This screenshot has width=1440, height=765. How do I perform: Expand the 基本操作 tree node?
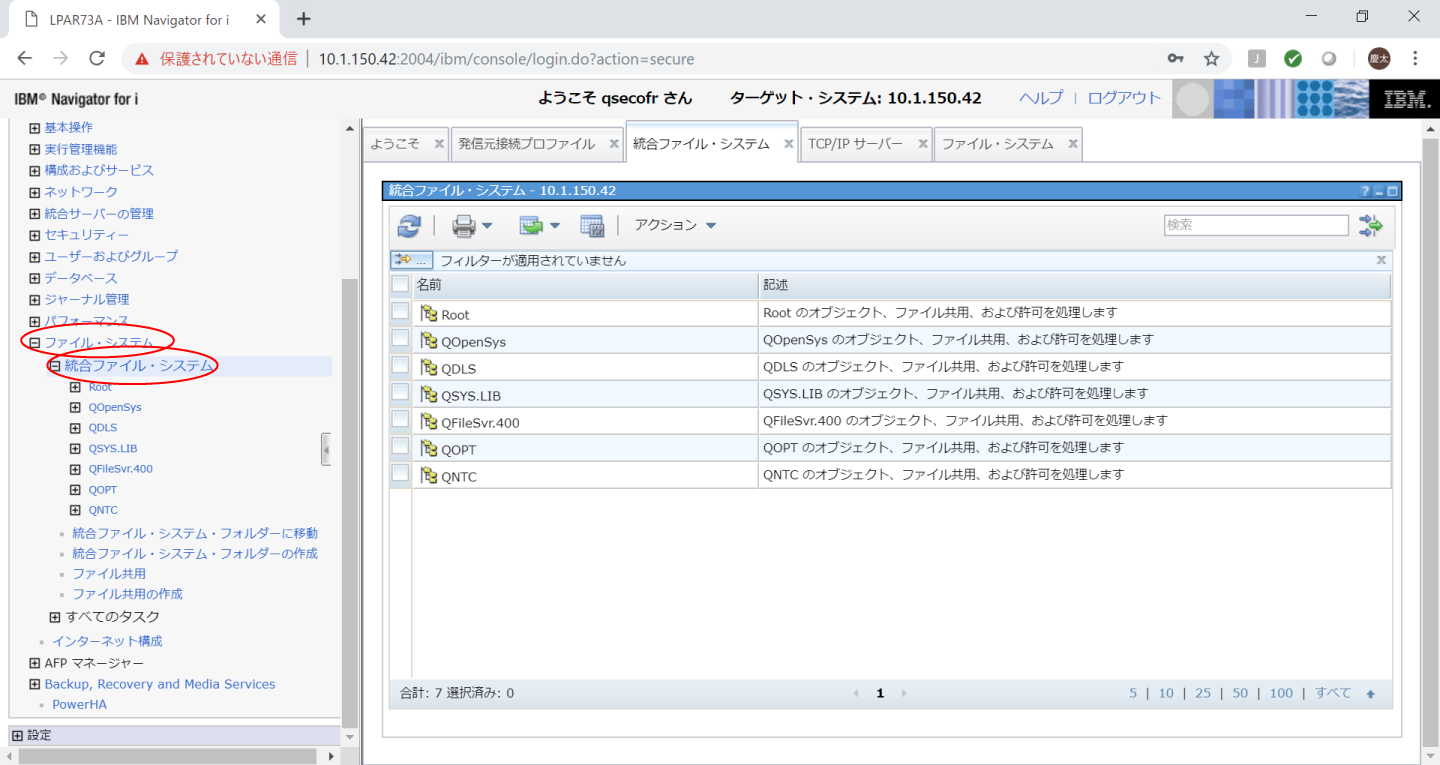[x=35, y=128]
